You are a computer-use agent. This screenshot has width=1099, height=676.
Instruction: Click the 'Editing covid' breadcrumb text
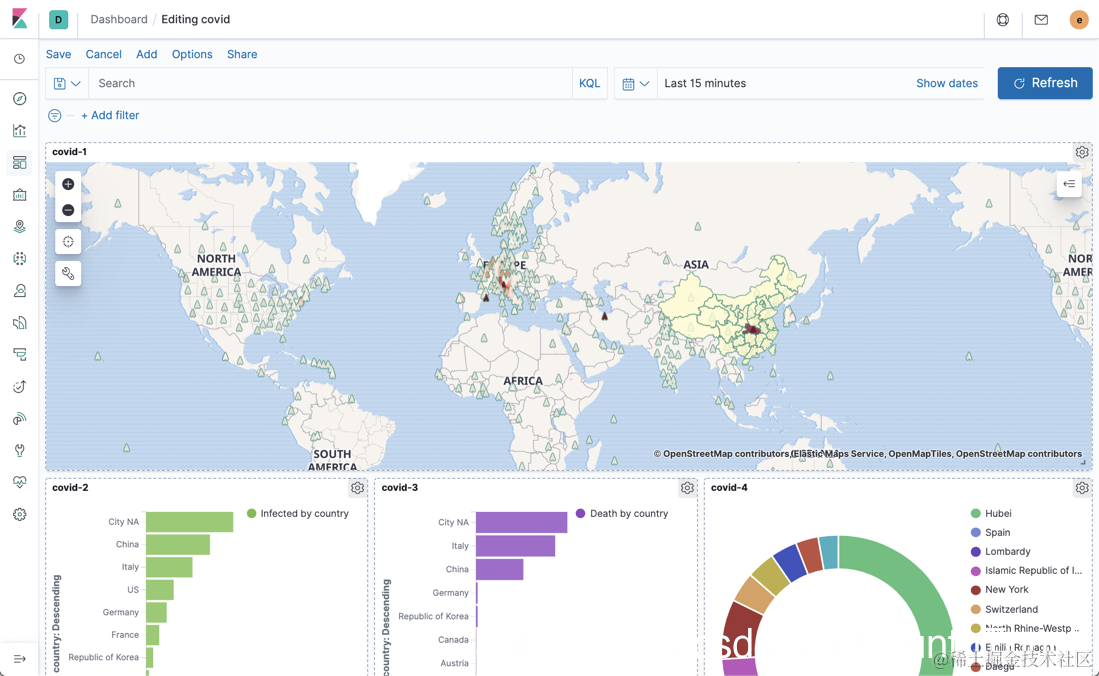(196, 20)
